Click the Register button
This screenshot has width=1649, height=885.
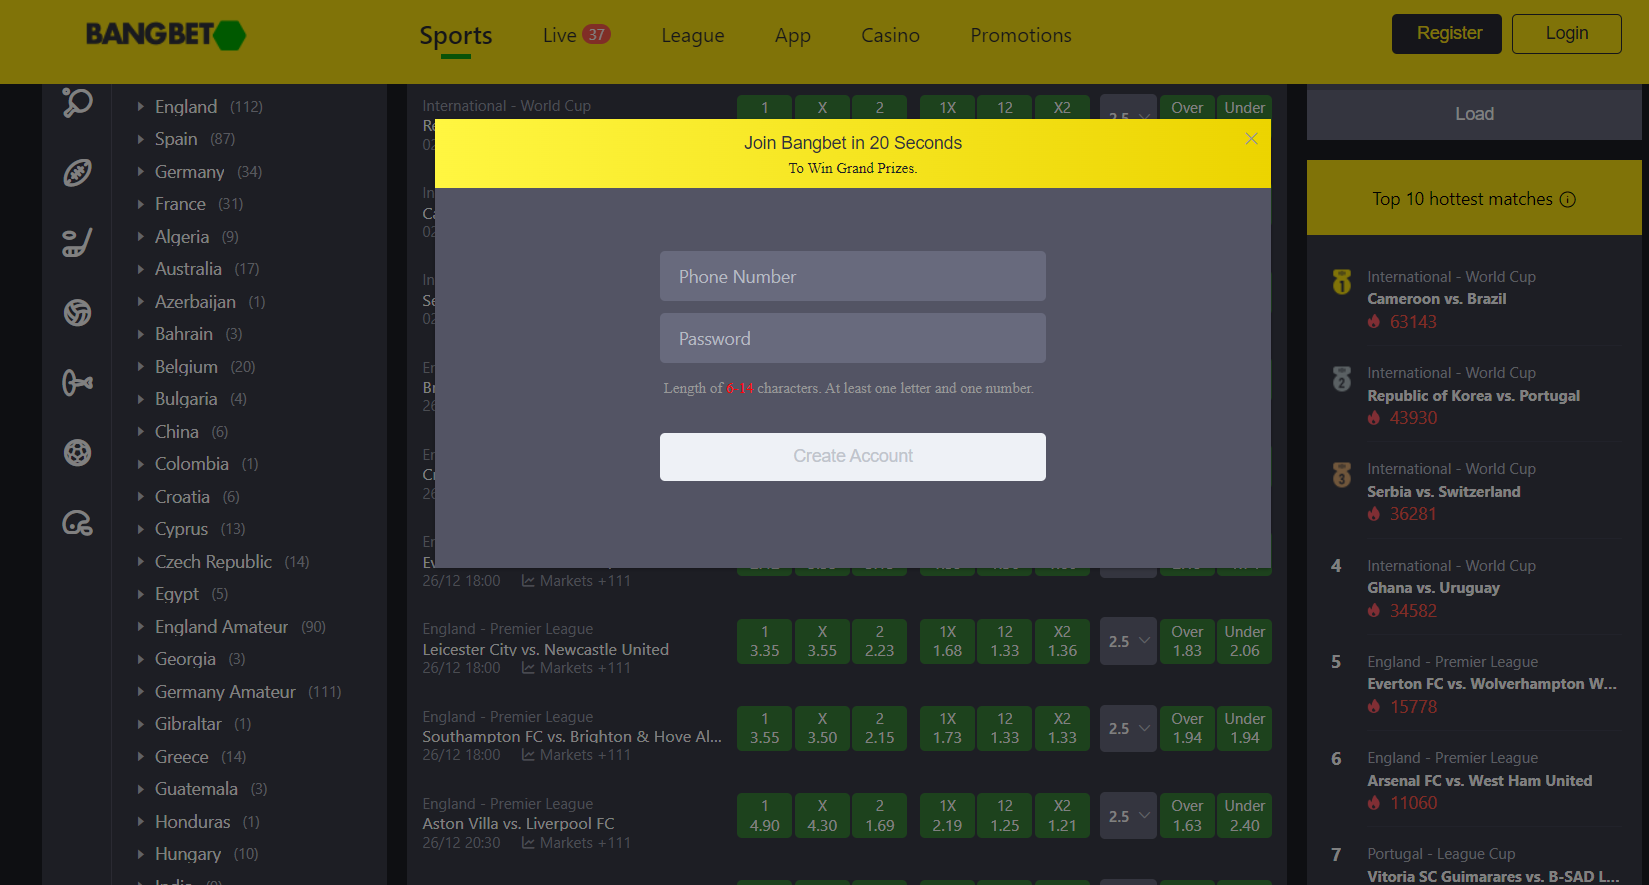[1447, 34]
